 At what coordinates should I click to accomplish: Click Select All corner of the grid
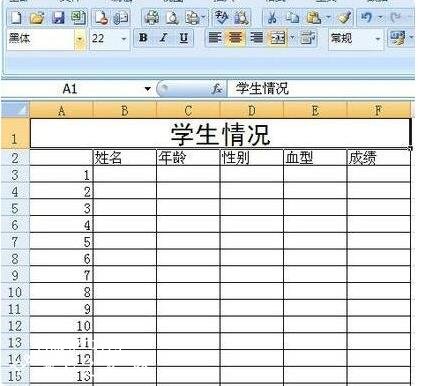[x=15, y=110]
